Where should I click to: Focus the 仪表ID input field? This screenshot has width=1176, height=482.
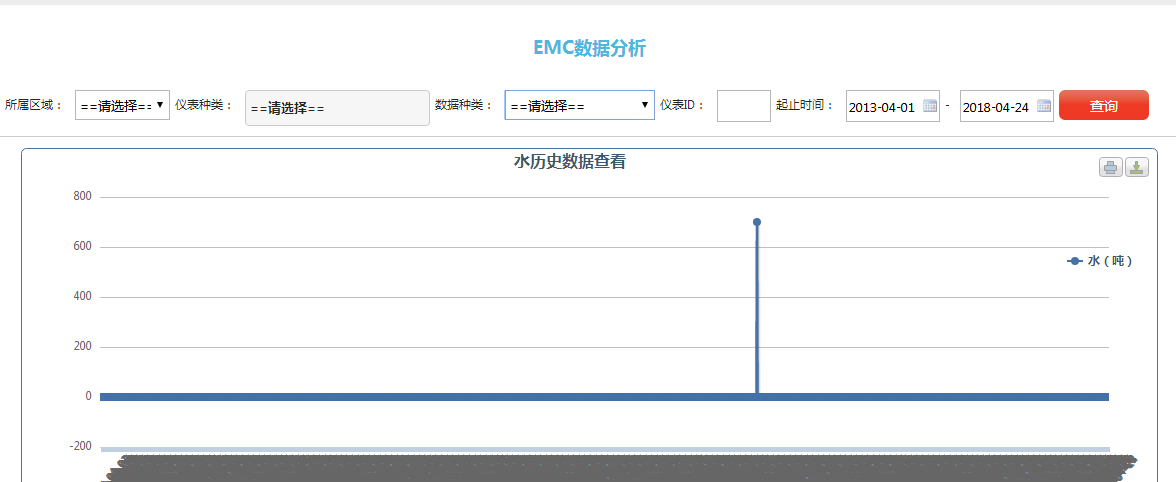(743, 106)
